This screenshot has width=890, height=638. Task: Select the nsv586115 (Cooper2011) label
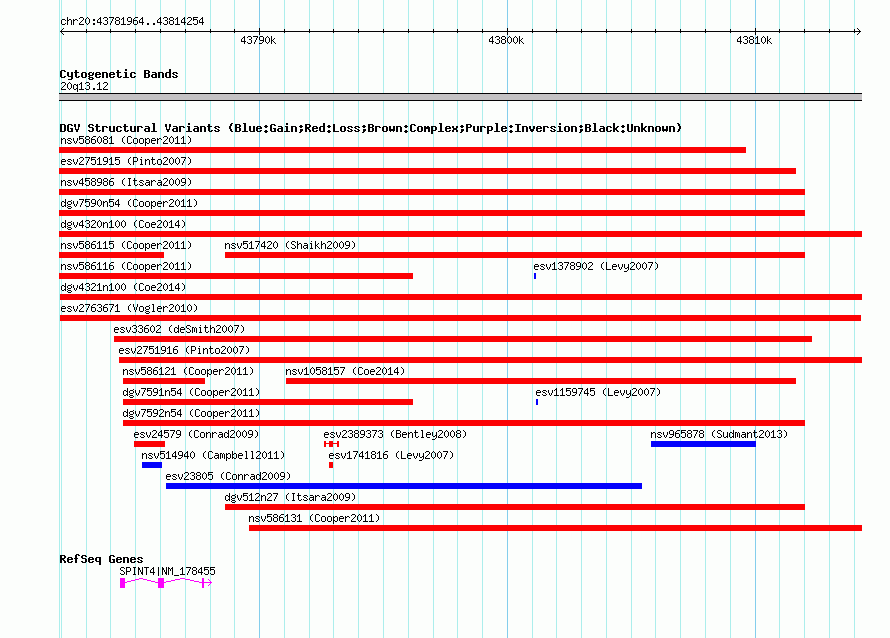point(126,245)
